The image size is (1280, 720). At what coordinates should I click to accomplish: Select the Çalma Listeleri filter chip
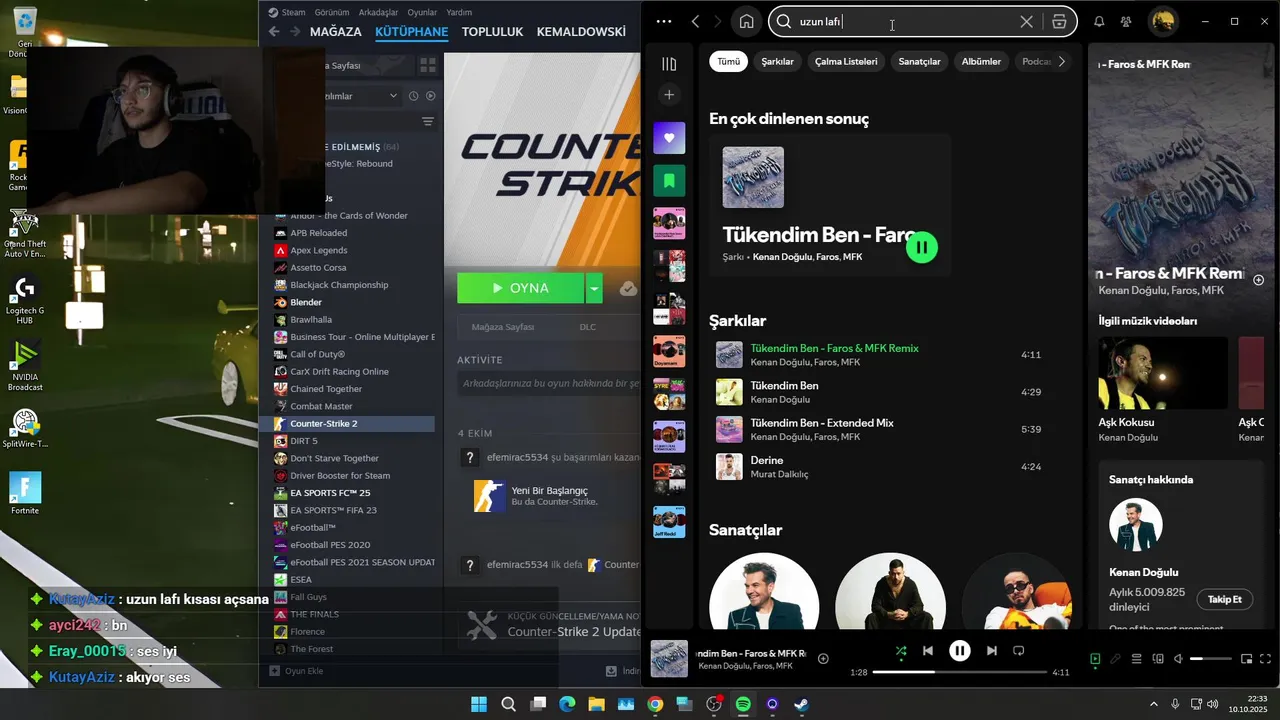pyautogui.click(x=846, y=61)
